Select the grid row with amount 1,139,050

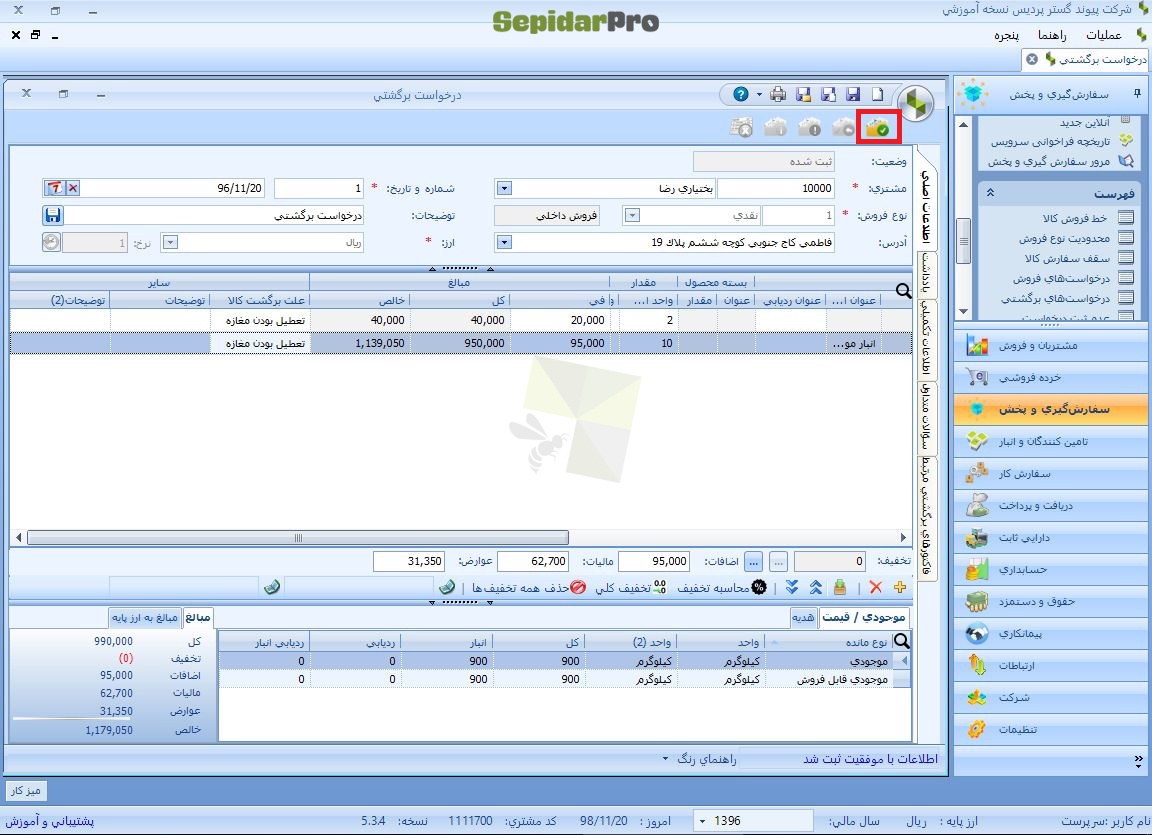pos(461,343)
